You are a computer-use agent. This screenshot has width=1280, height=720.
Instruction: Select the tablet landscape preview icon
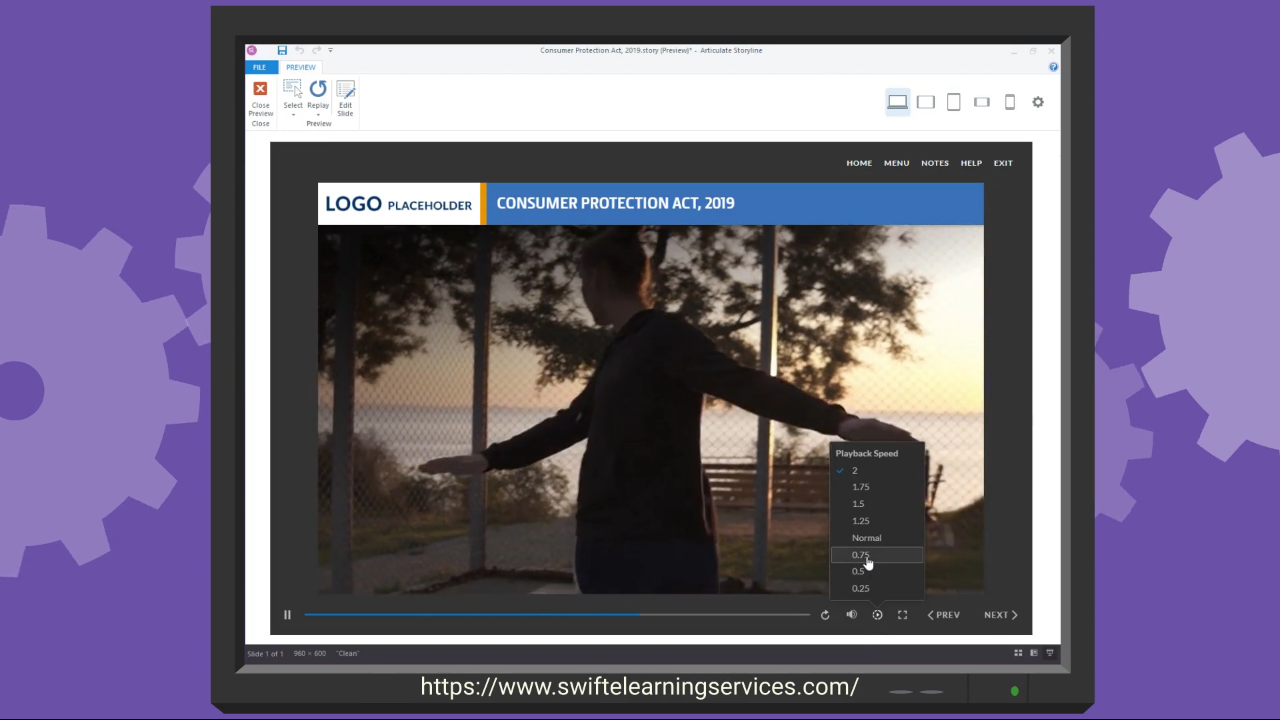point(926,102)
